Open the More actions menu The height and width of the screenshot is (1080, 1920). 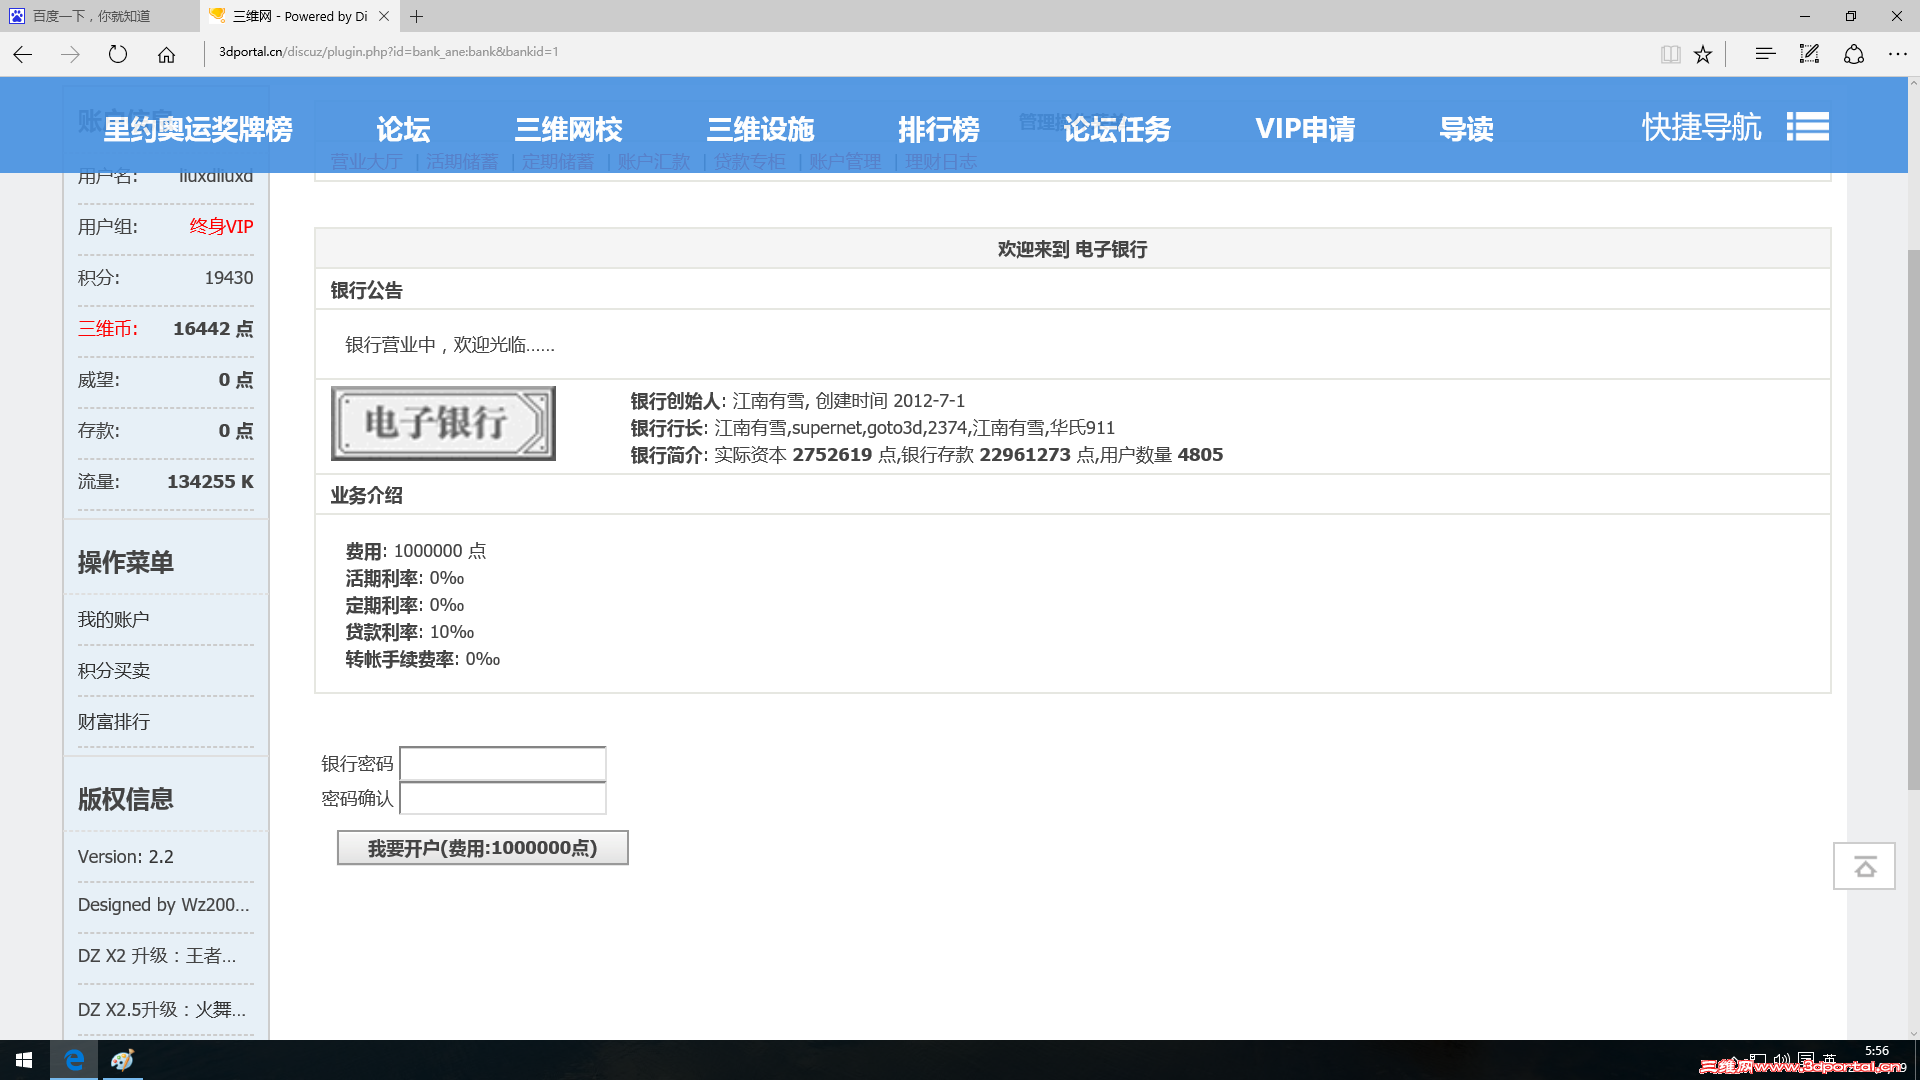click(x=1899, y=54)
